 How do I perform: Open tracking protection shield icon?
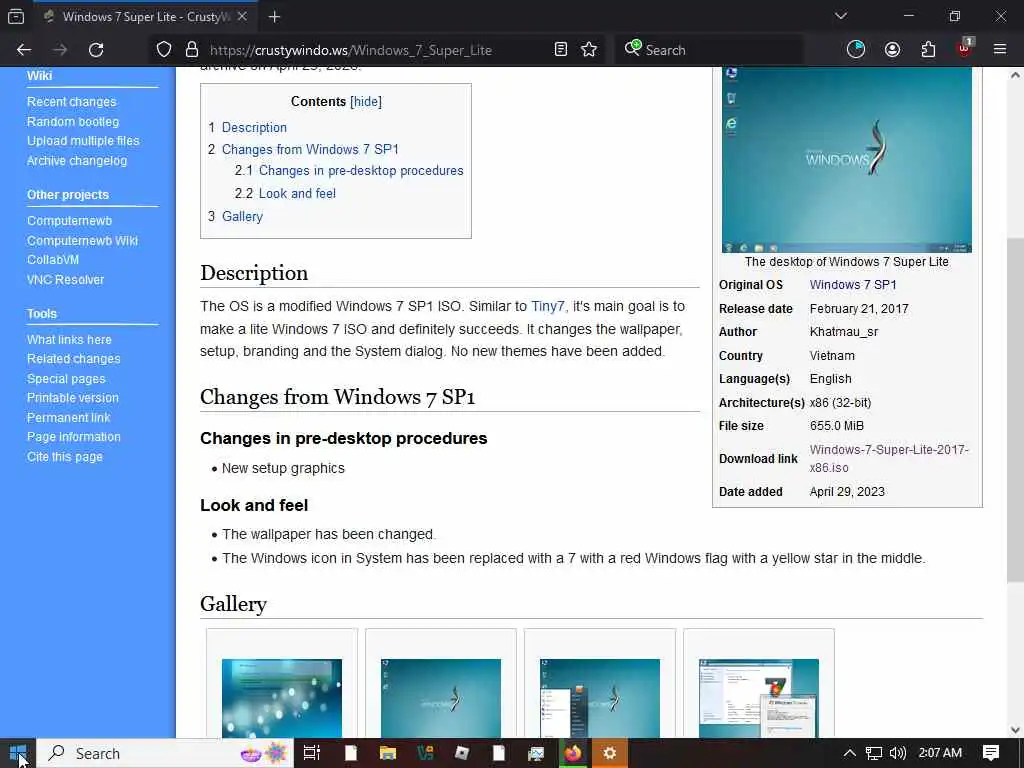coord(164,50)
